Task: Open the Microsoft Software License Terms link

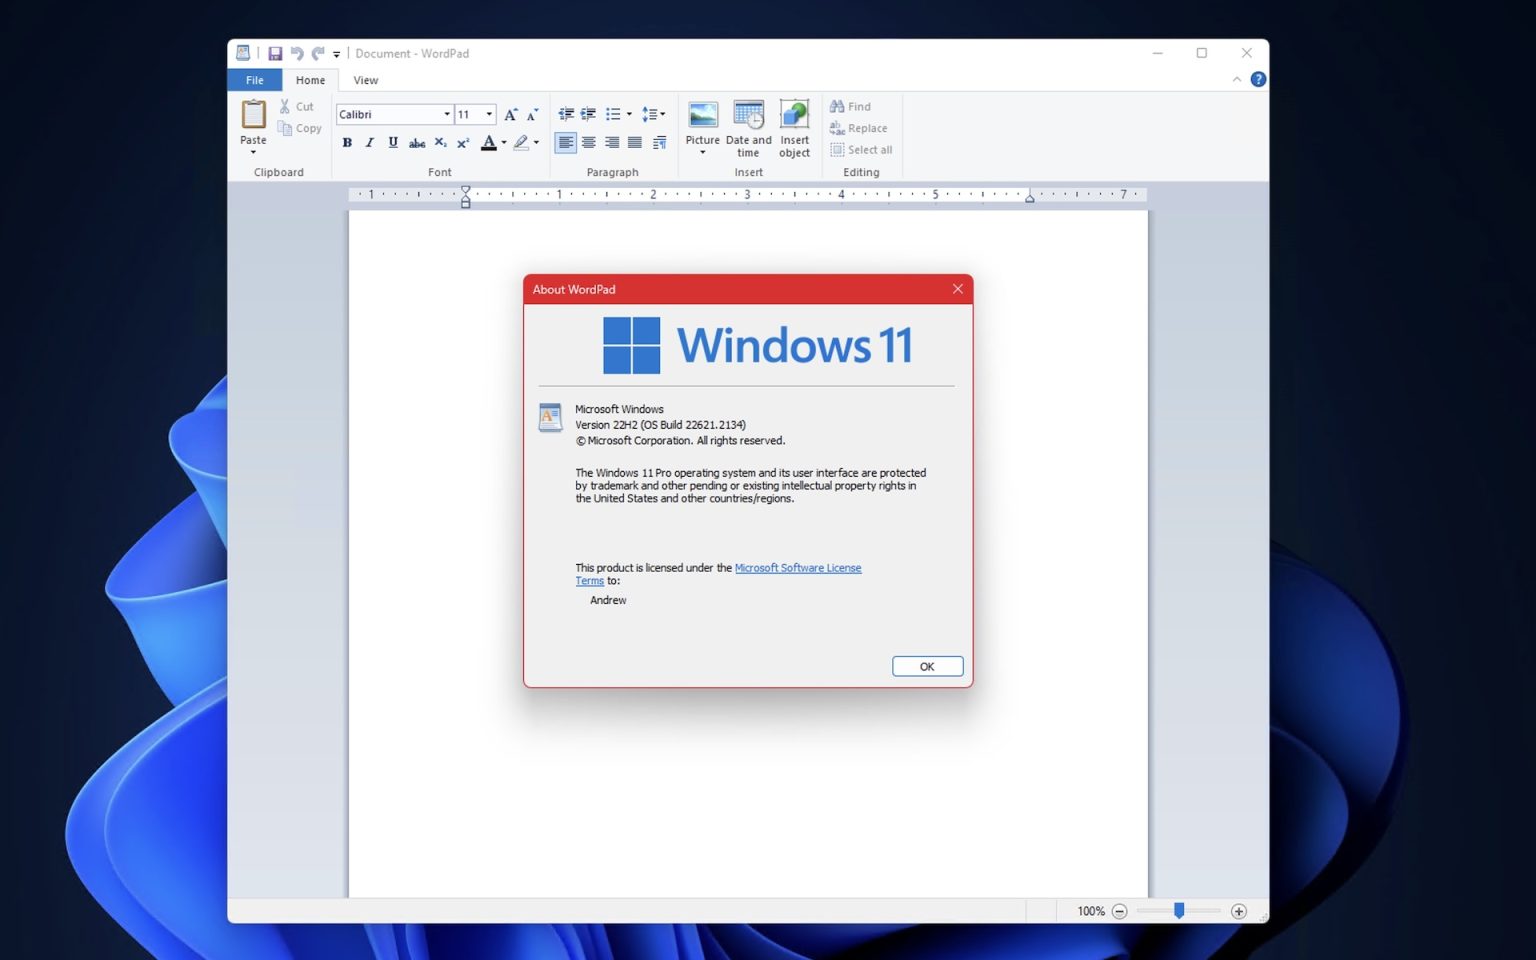Action: pyautogui.click(x=798, y=567)
